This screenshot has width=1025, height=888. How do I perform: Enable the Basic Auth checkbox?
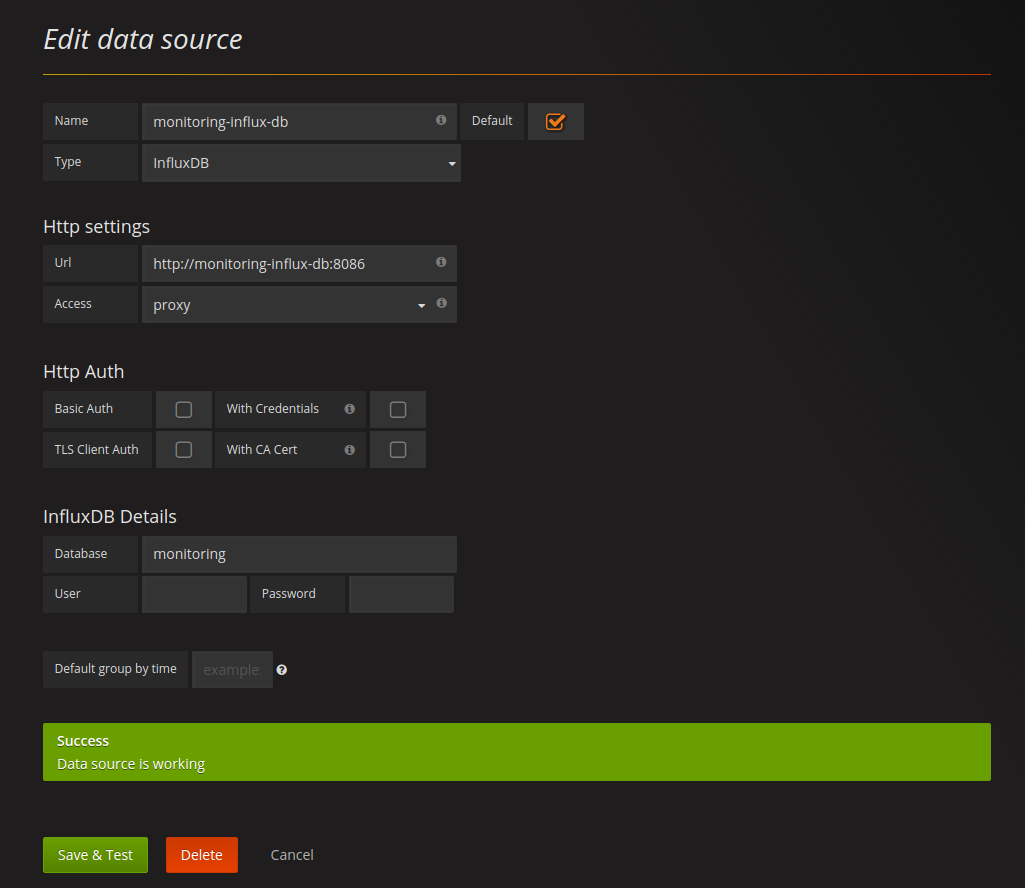[184, 409]
